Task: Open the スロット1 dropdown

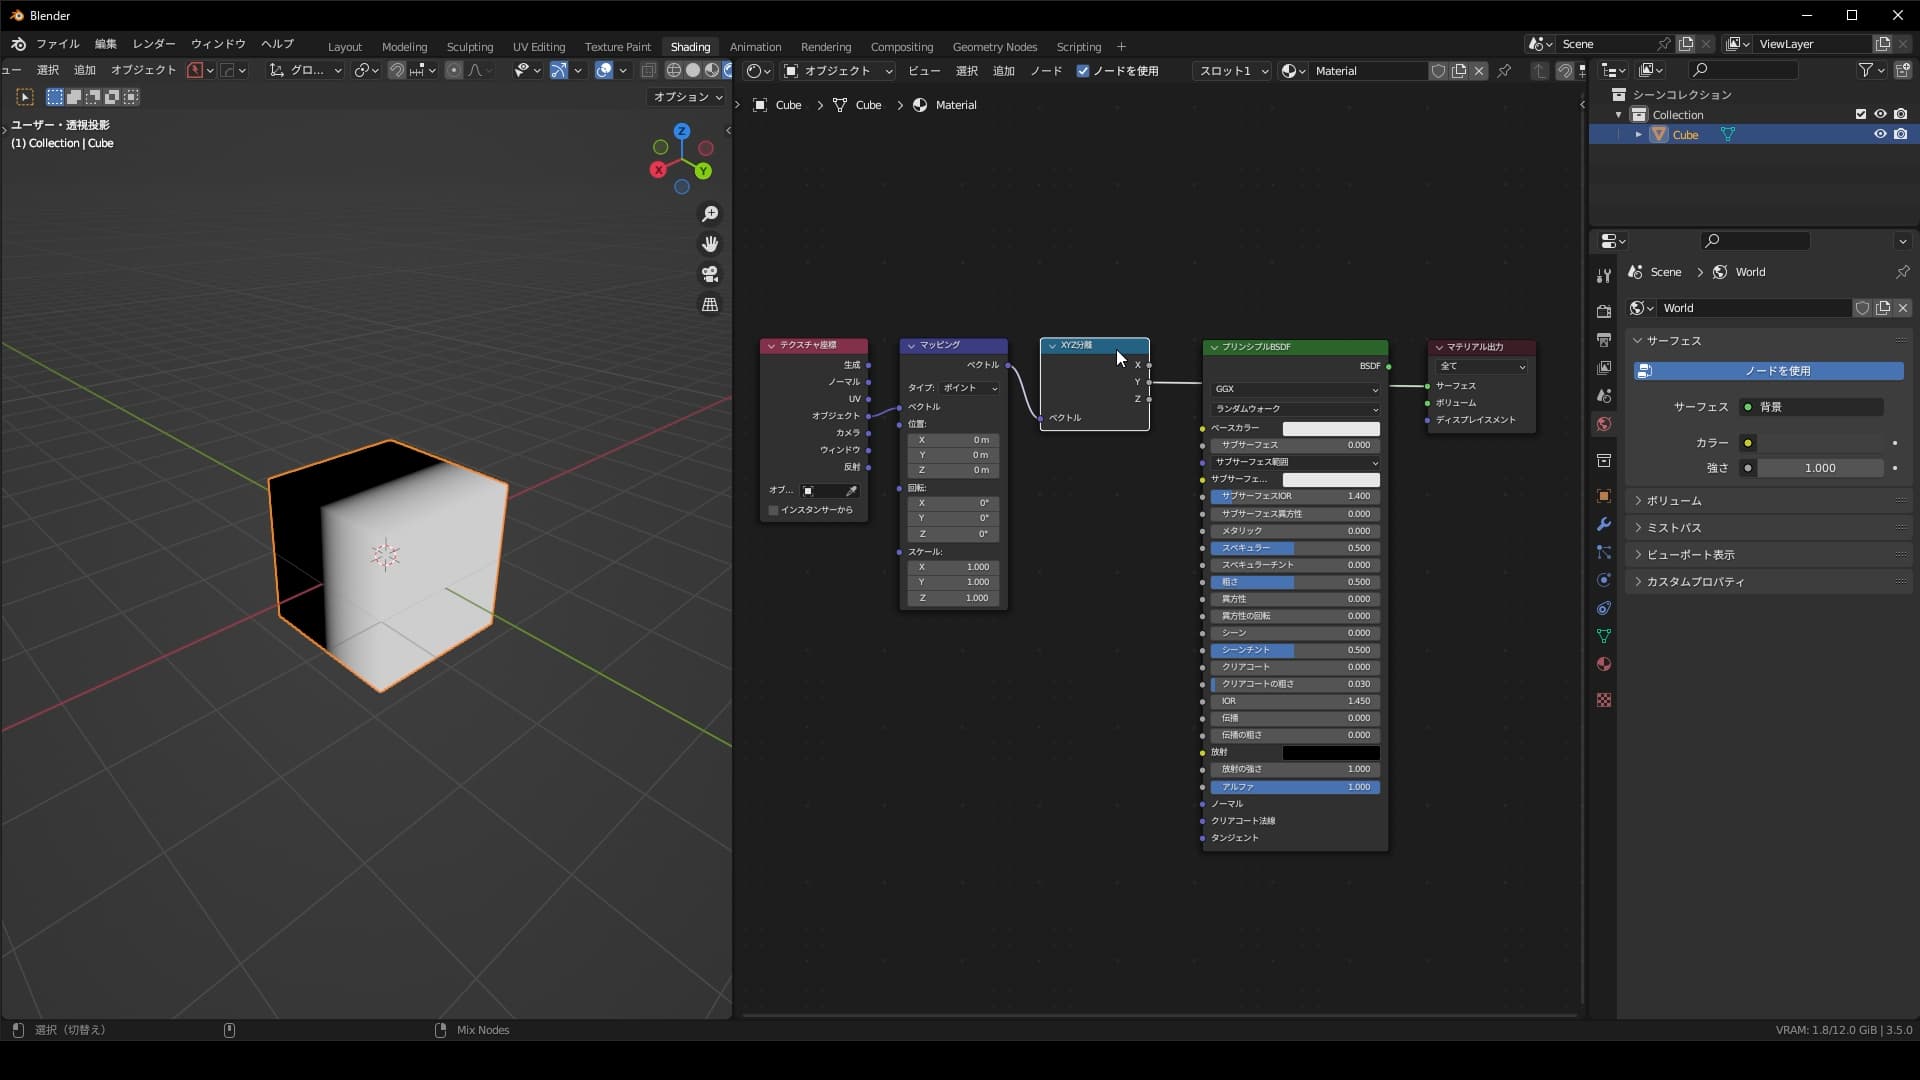Action: click(x=1230, y=71)
